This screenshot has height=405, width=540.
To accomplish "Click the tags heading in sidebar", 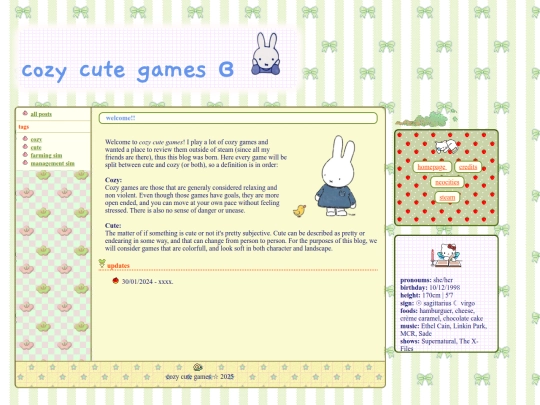I will click(24, 127).
